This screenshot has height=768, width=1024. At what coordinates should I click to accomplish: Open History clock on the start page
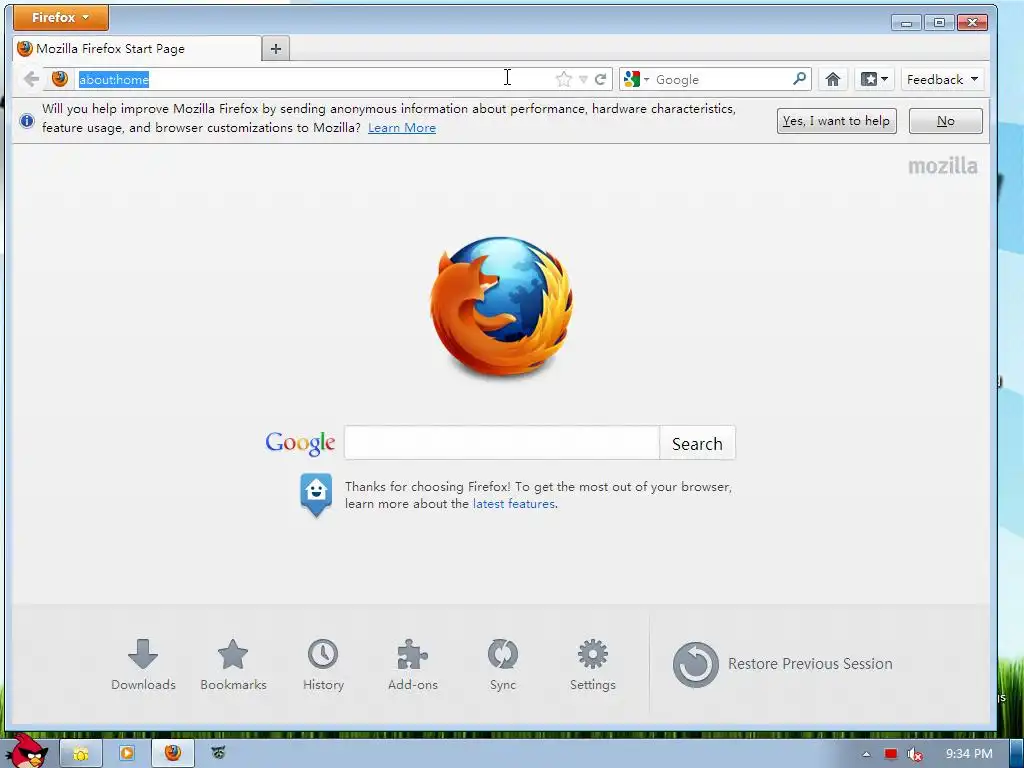(x=323, y=665)
